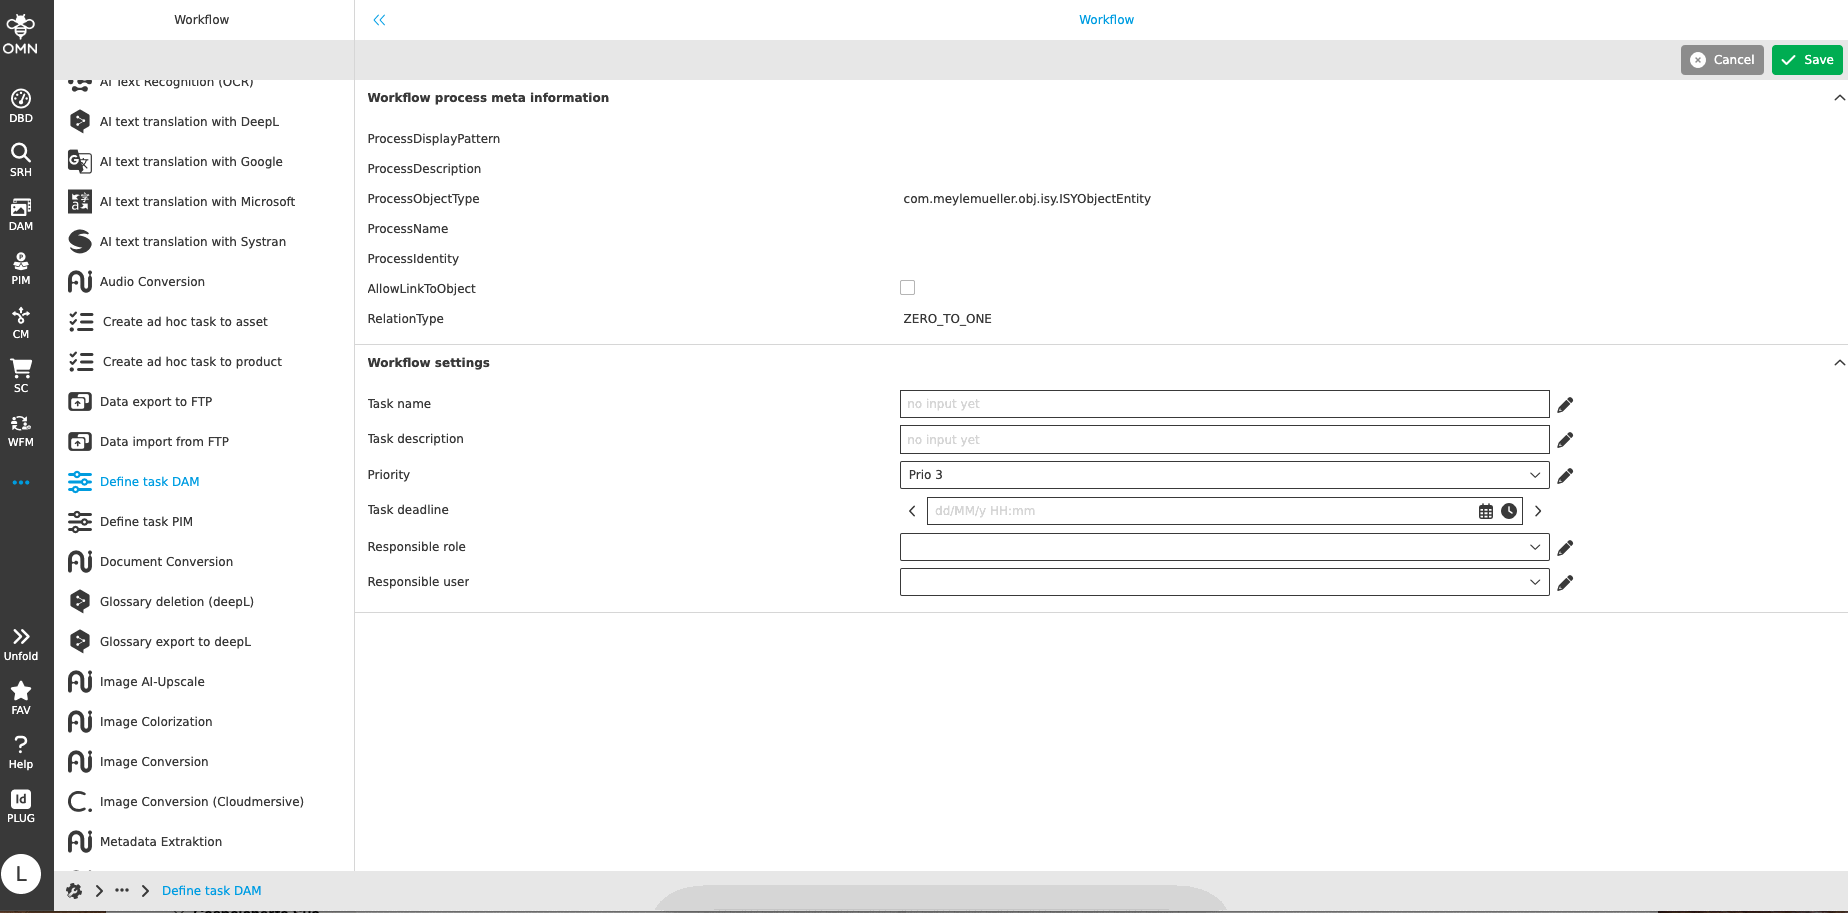Toggle the AllowLinkToObject checkbox

[x=907, y=288]
